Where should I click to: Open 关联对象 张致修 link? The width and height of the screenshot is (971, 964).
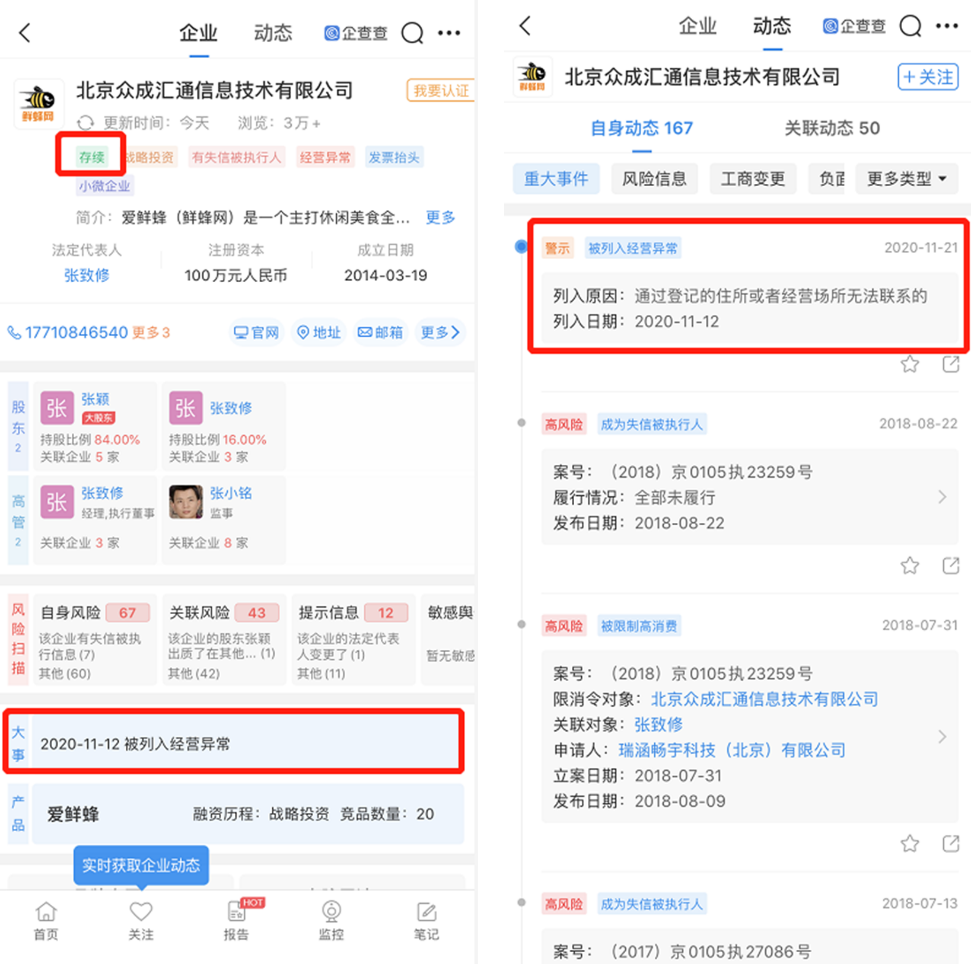[x=658, y=724]
